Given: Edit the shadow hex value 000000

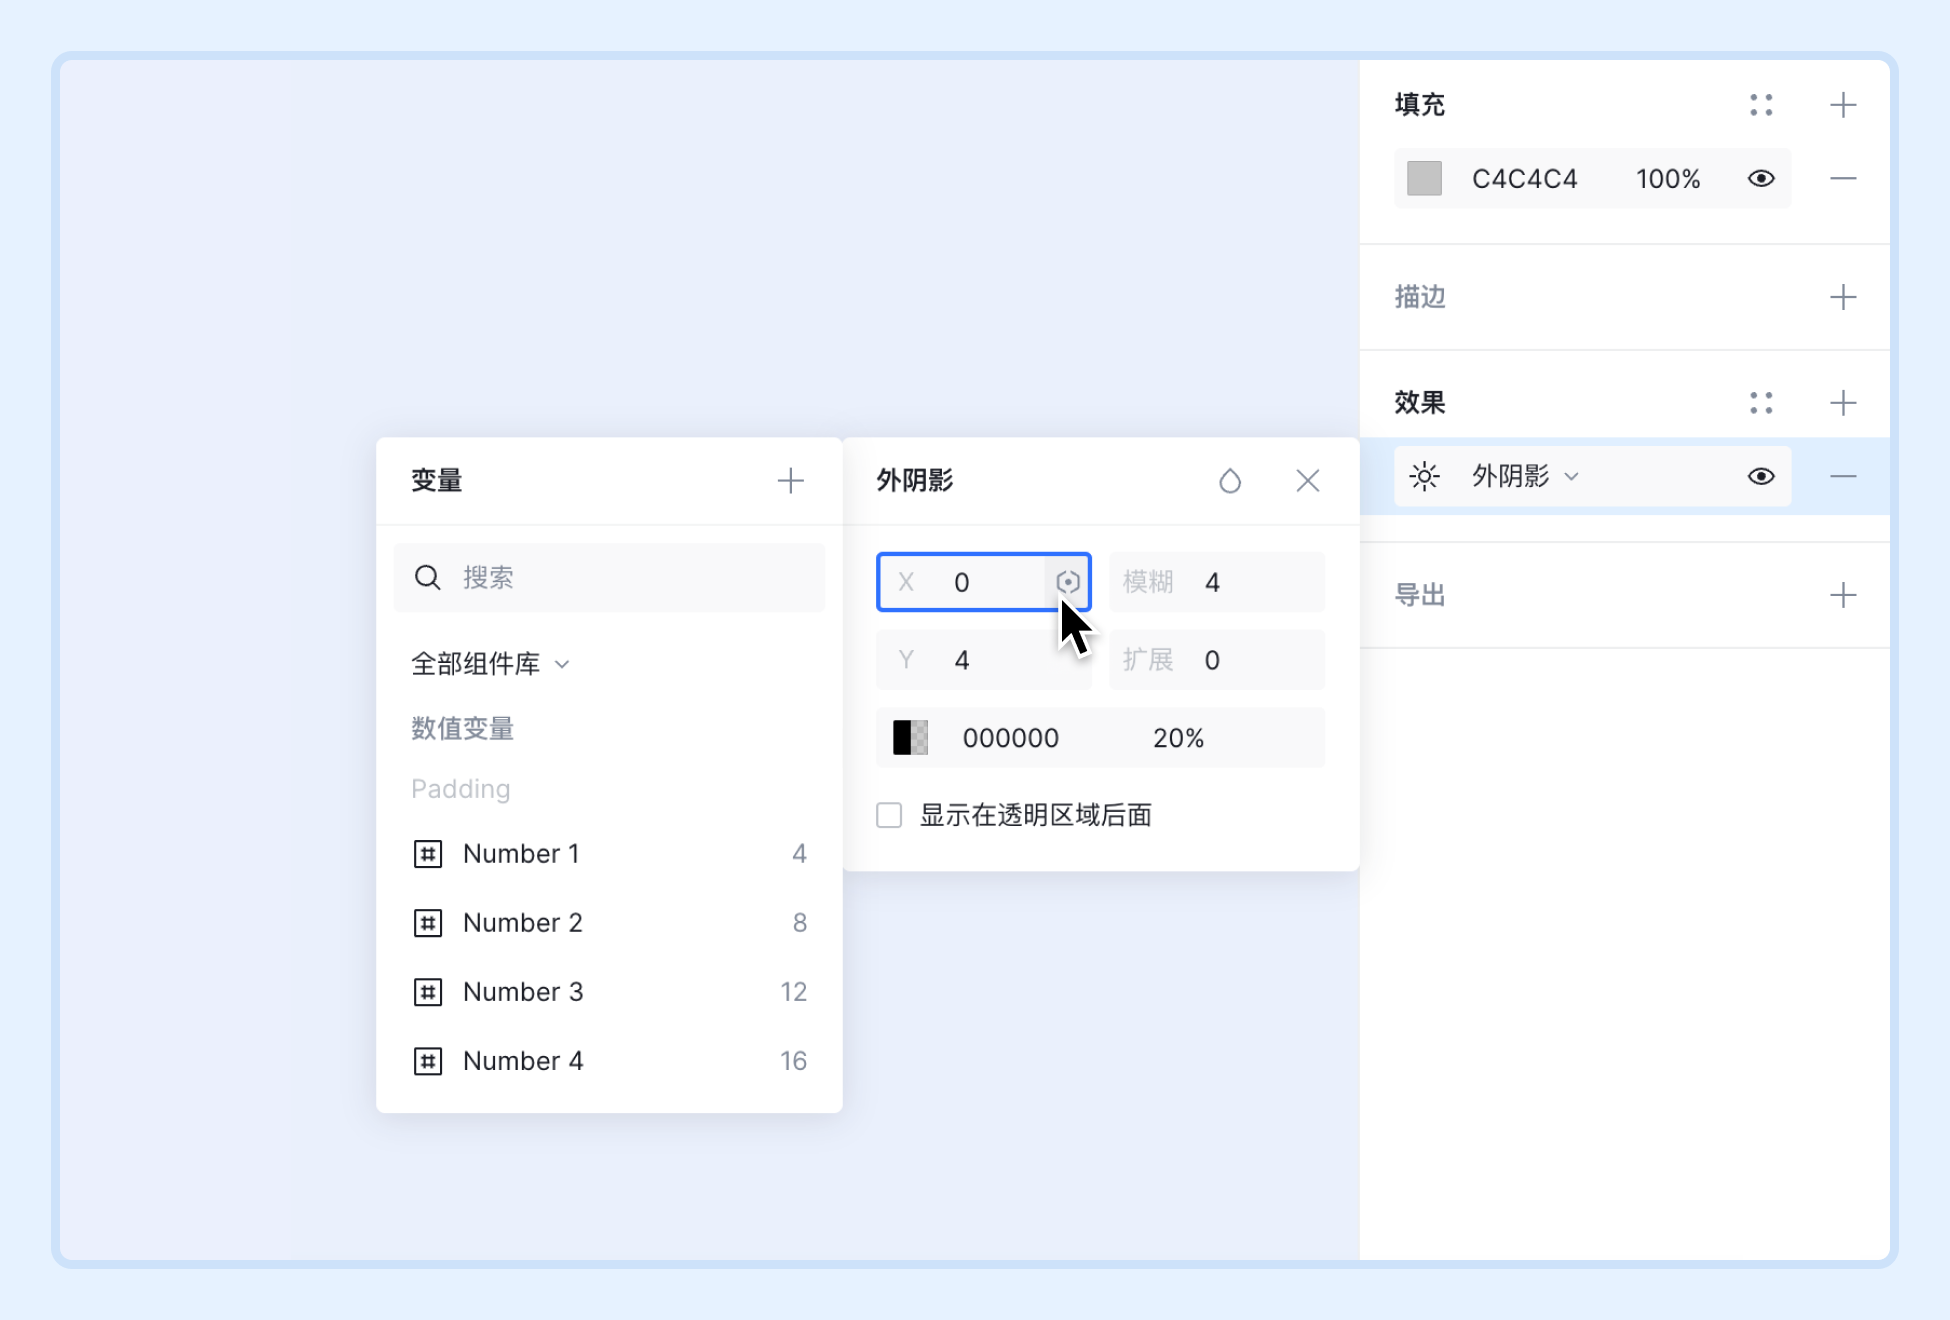Looking at the screenshot, I should 1010,738.
